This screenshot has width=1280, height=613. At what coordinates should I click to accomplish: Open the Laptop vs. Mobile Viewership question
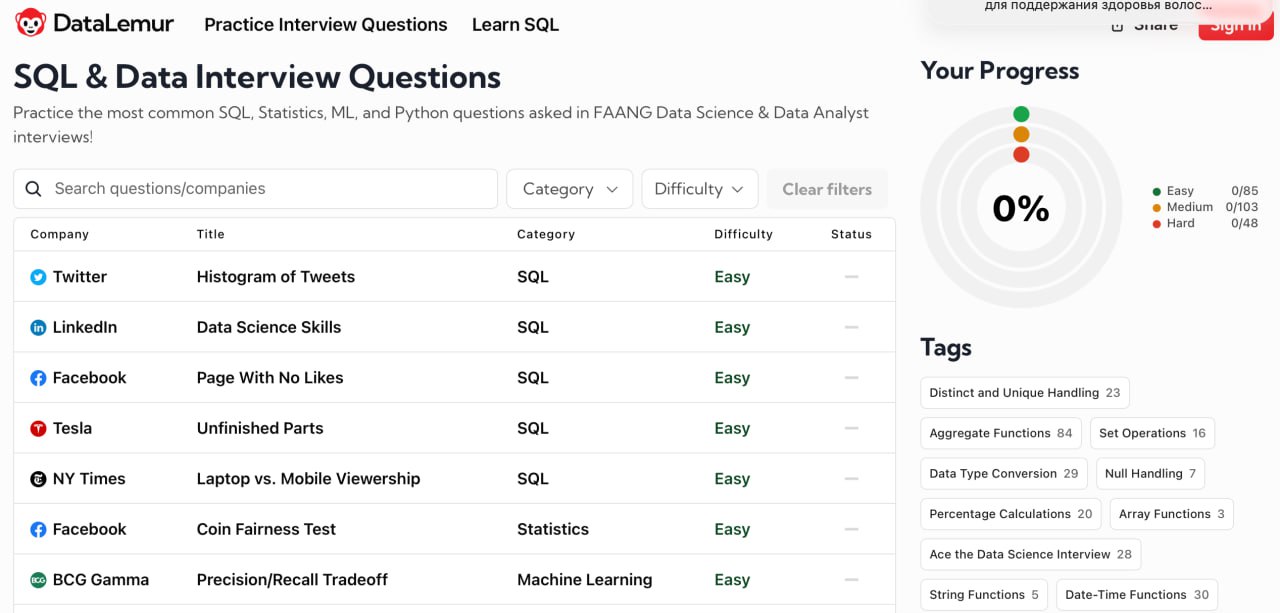tap(308, 479)
